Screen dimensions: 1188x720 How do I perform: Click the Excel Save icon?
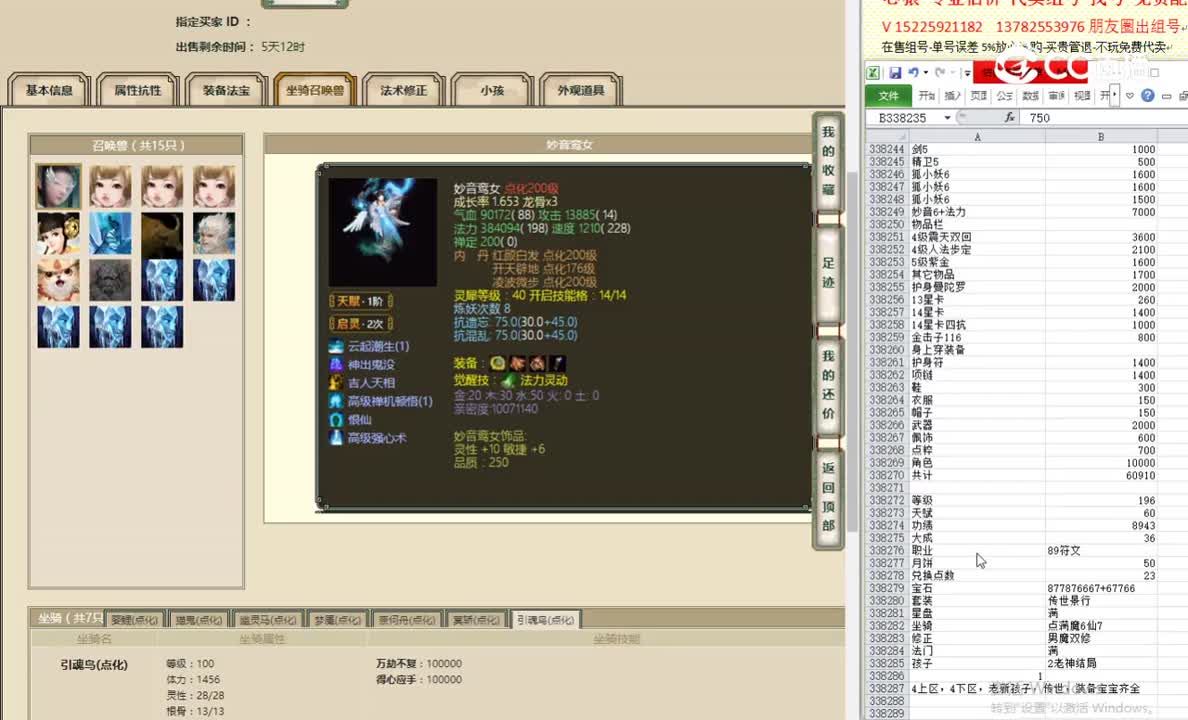[x=896, y=73]
